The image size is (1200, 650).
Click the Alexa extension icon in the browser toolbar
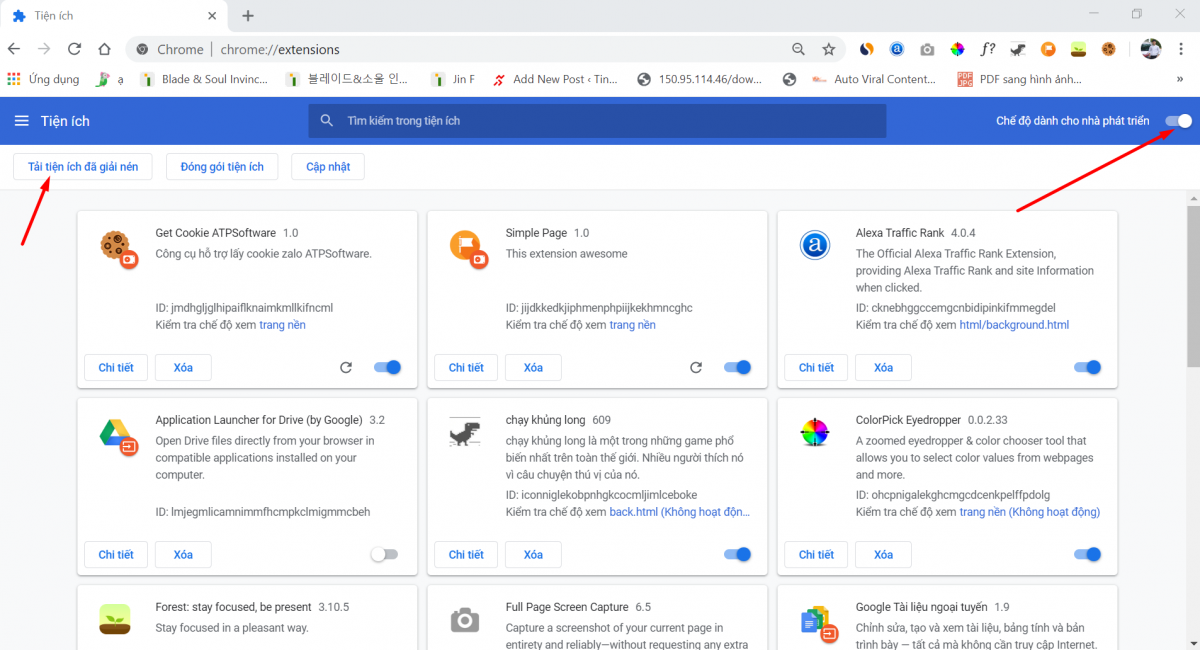click(x=897, y=49)
